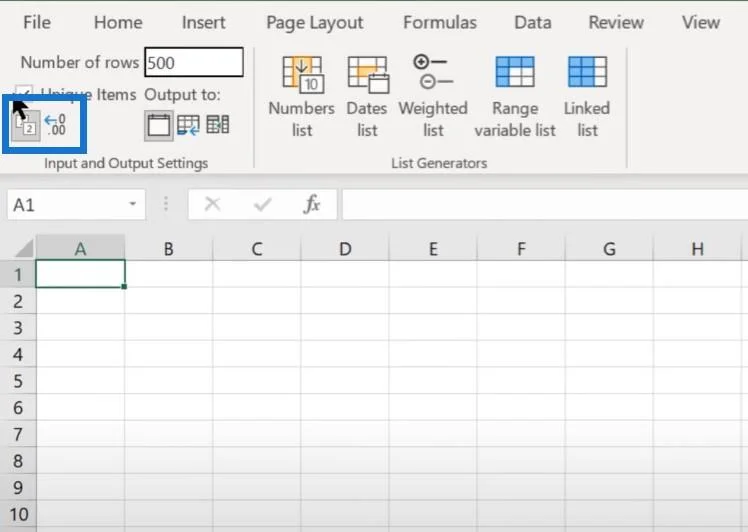Viewport: 748px width, 532px height.
Task: Expand the Name Box dropdown arrow
Action: point(133,204)
